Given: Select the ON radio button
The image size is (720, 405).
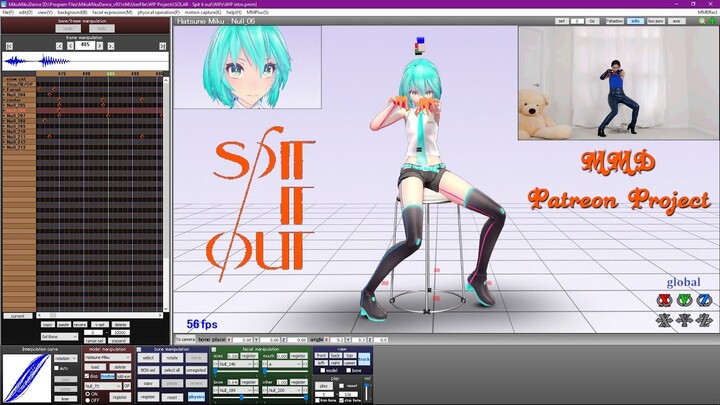Looking at the screenshot, I should tap(87, 394).
